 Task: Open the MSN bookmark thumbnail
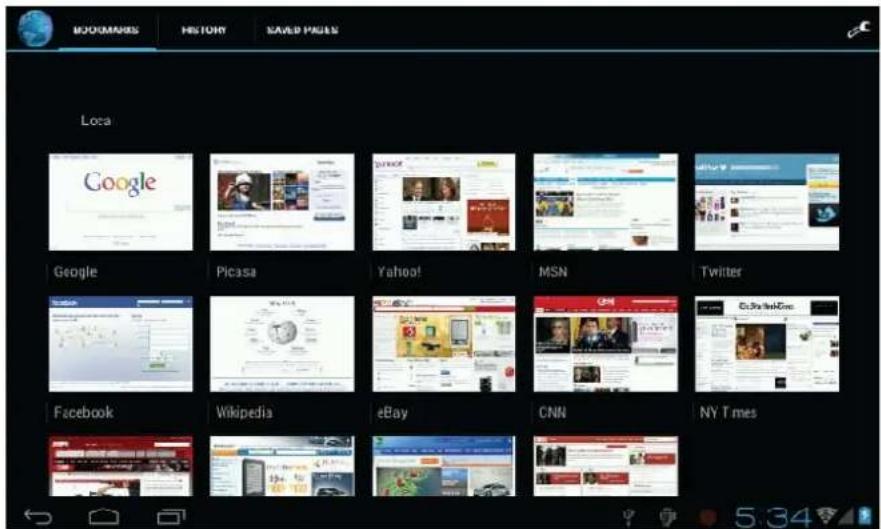coord(606,202)
